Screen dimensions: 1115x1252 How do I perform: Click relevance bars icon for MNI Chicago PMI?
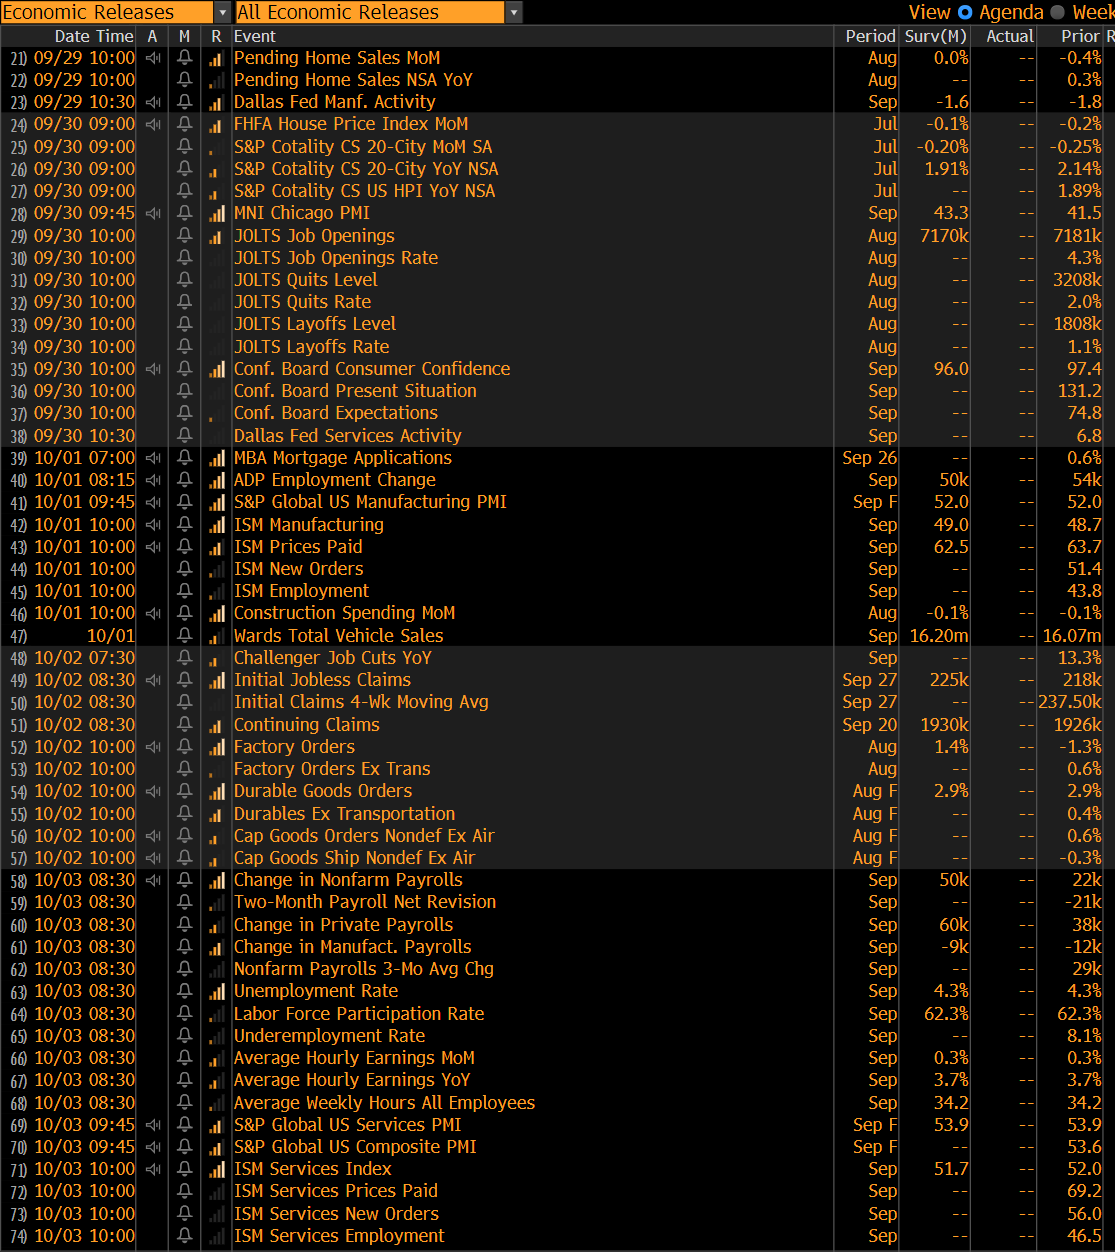216,214
